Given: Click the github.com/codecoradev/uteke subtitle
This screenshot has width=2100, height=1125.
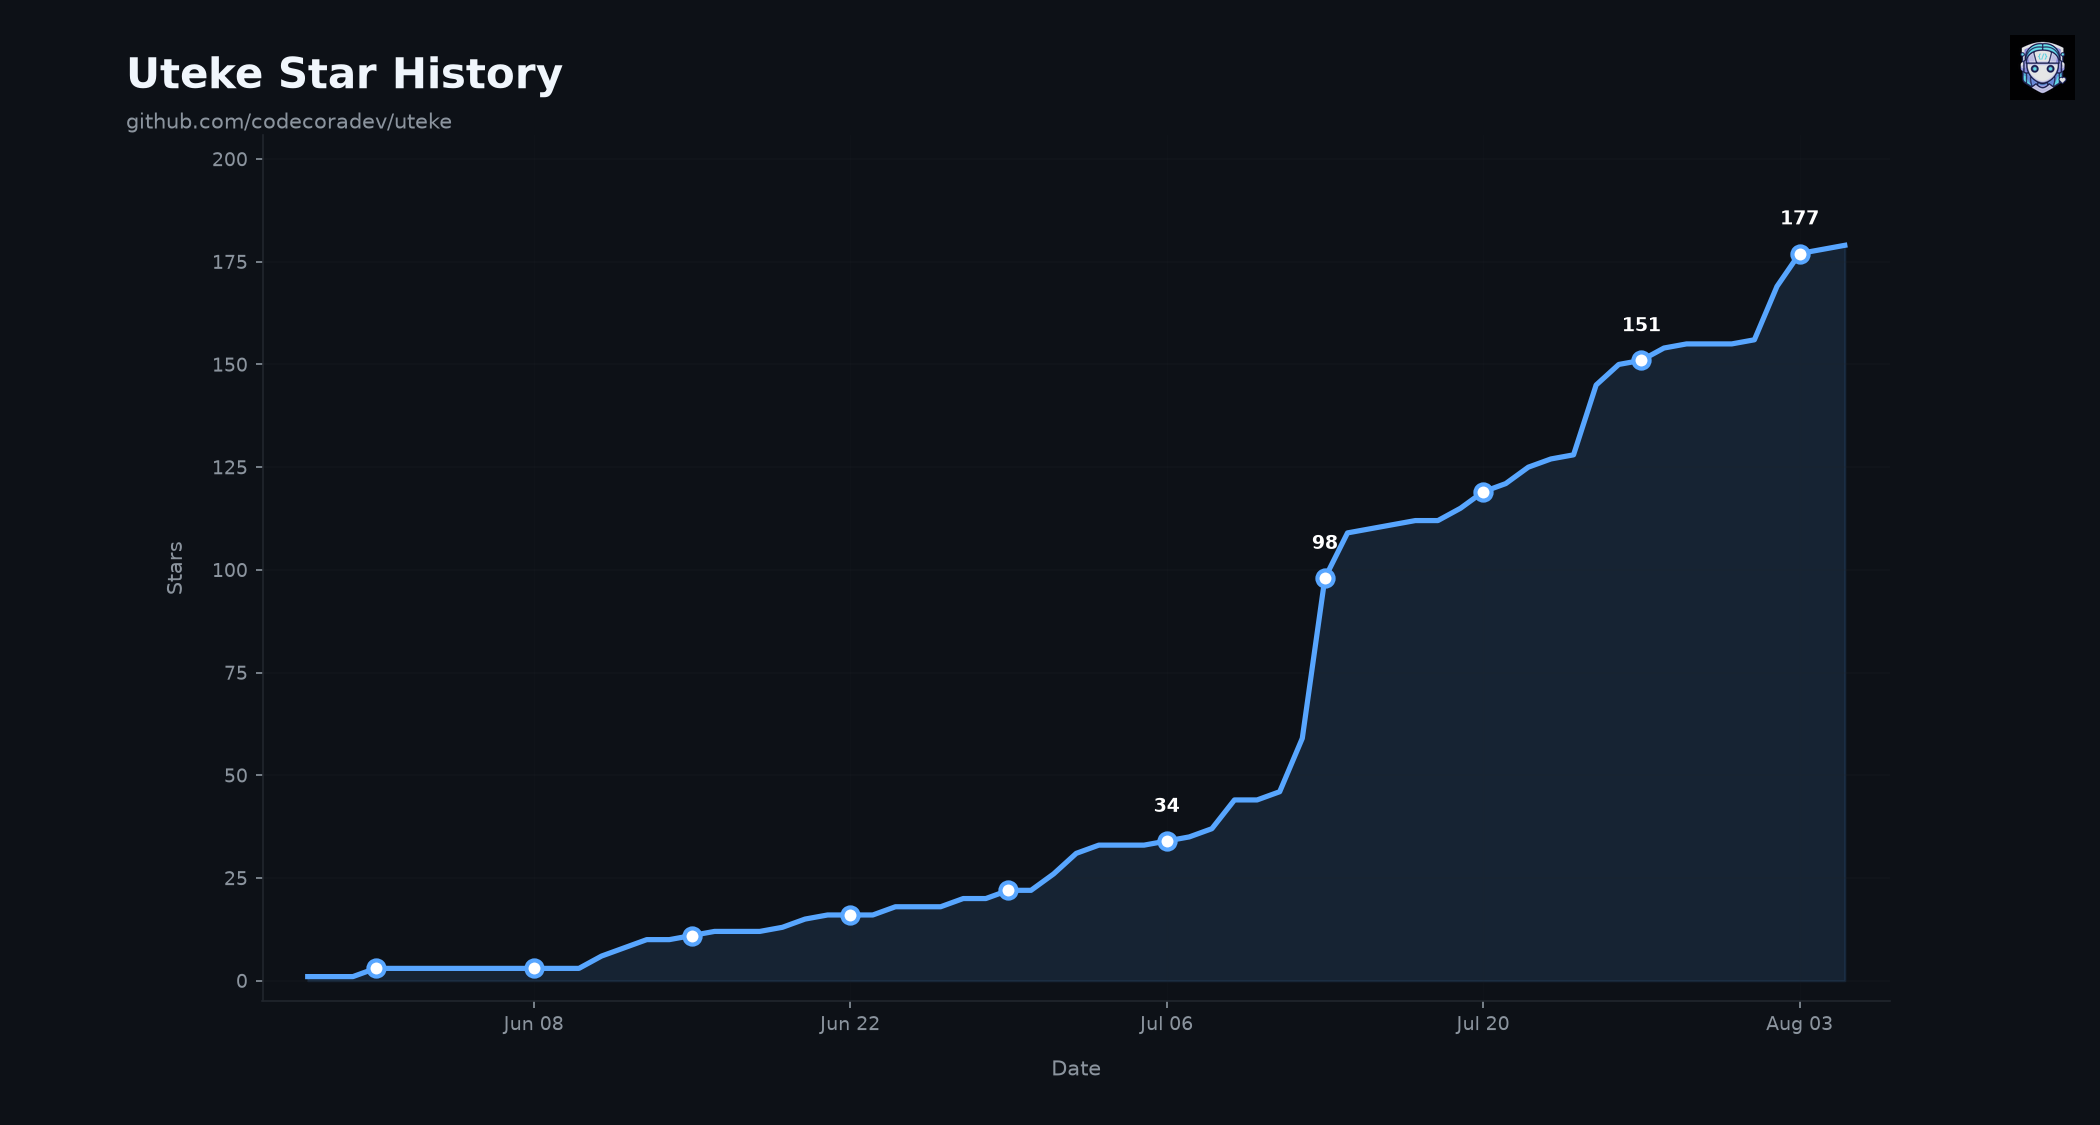Looking at the screenshot, I should tap(289, 122).
